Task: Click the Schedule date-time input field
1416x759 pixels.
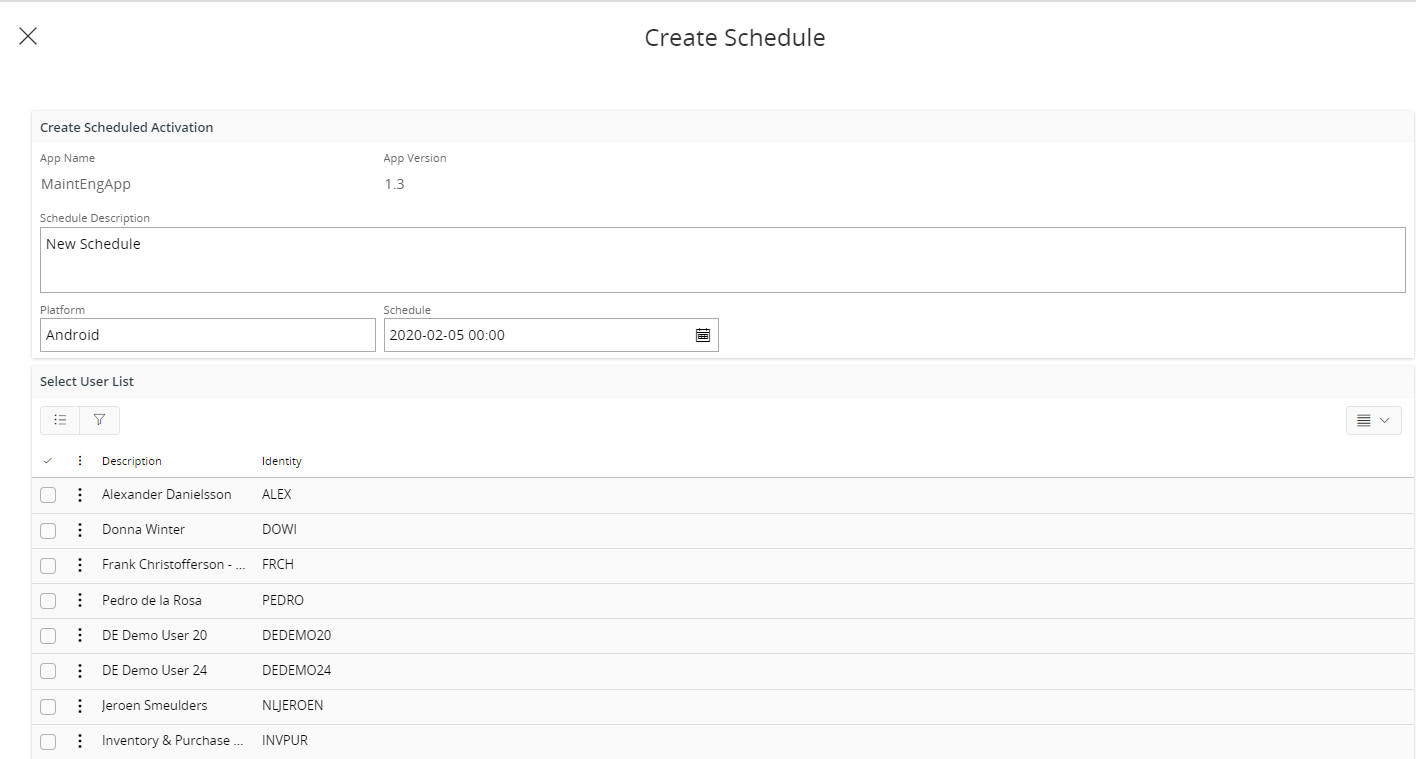Action: point(535,335)
